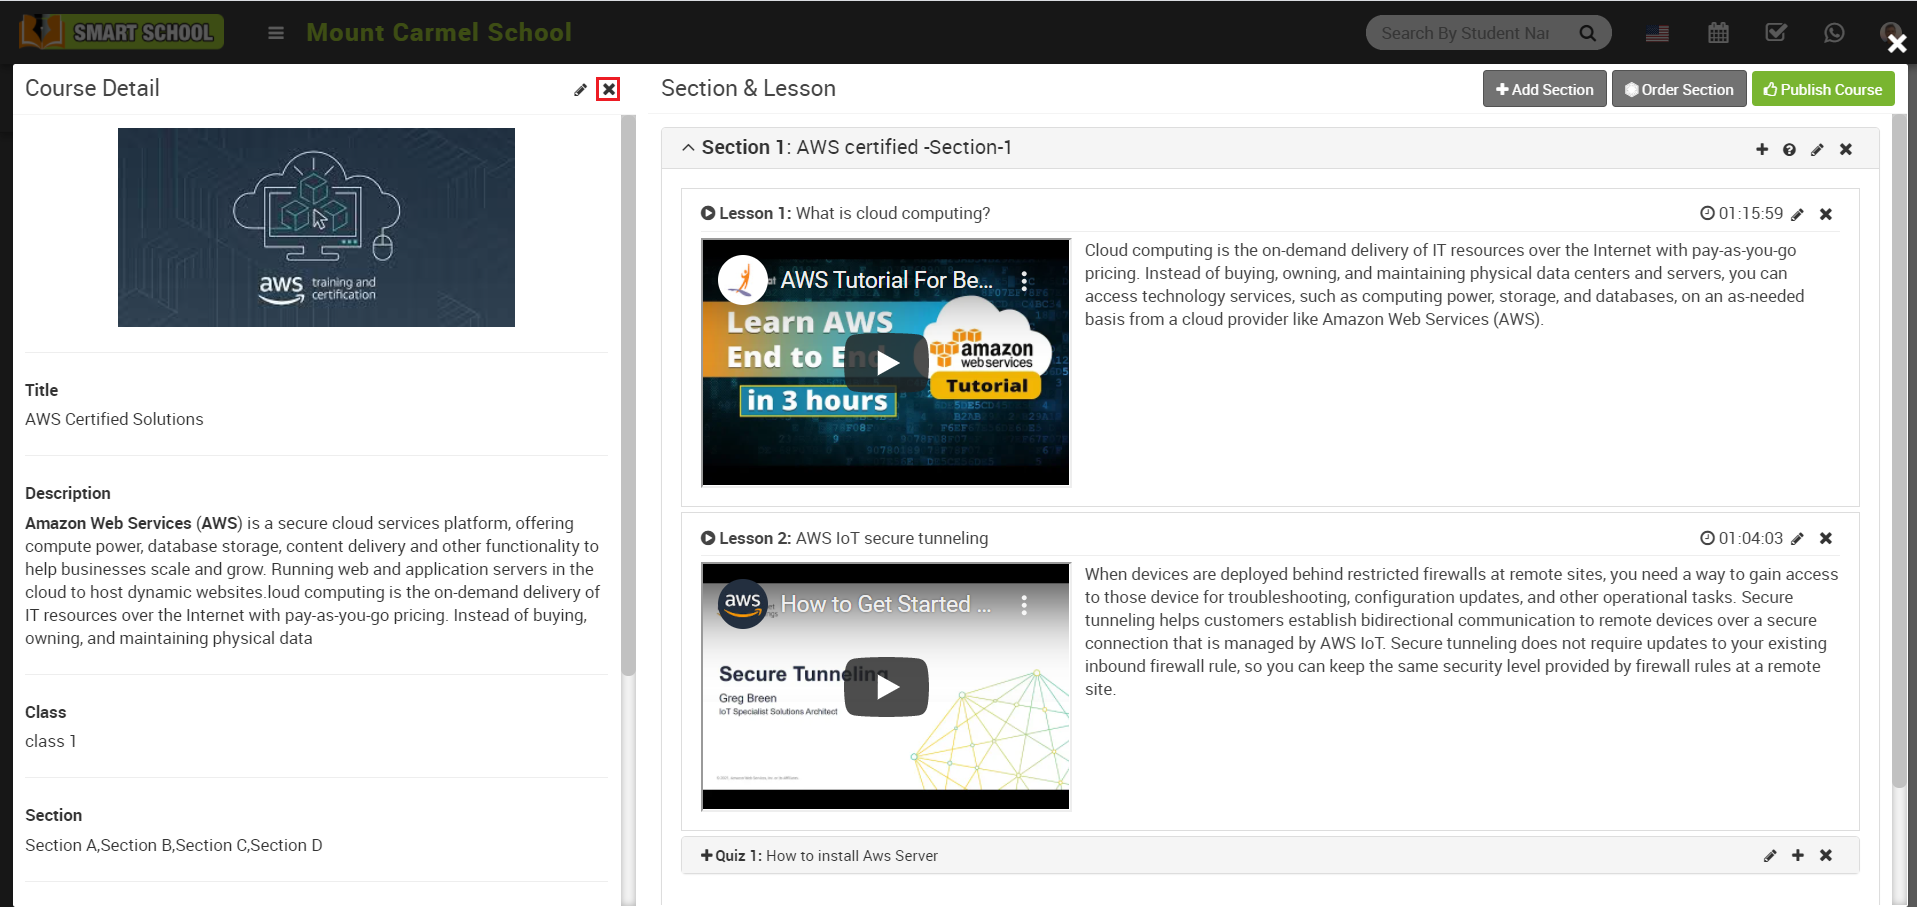Image resolution: width=1917 pixels, height=907 pixels.
Task: Open the user profile avatar menu
Action: click(x=1890, y=32)
